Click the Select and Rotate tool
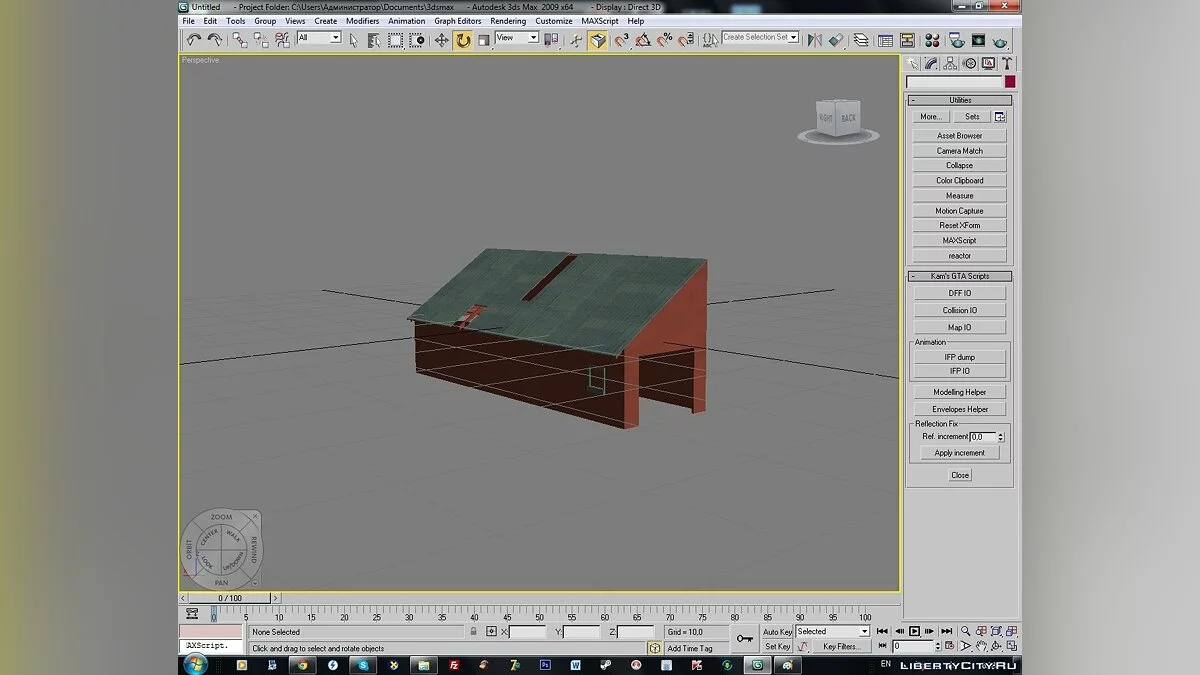This screenshot has width=1200, height=675. 463,40
